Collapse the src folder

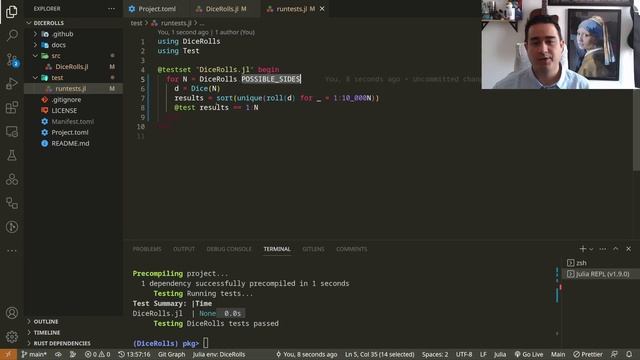[x=73, y=56]
